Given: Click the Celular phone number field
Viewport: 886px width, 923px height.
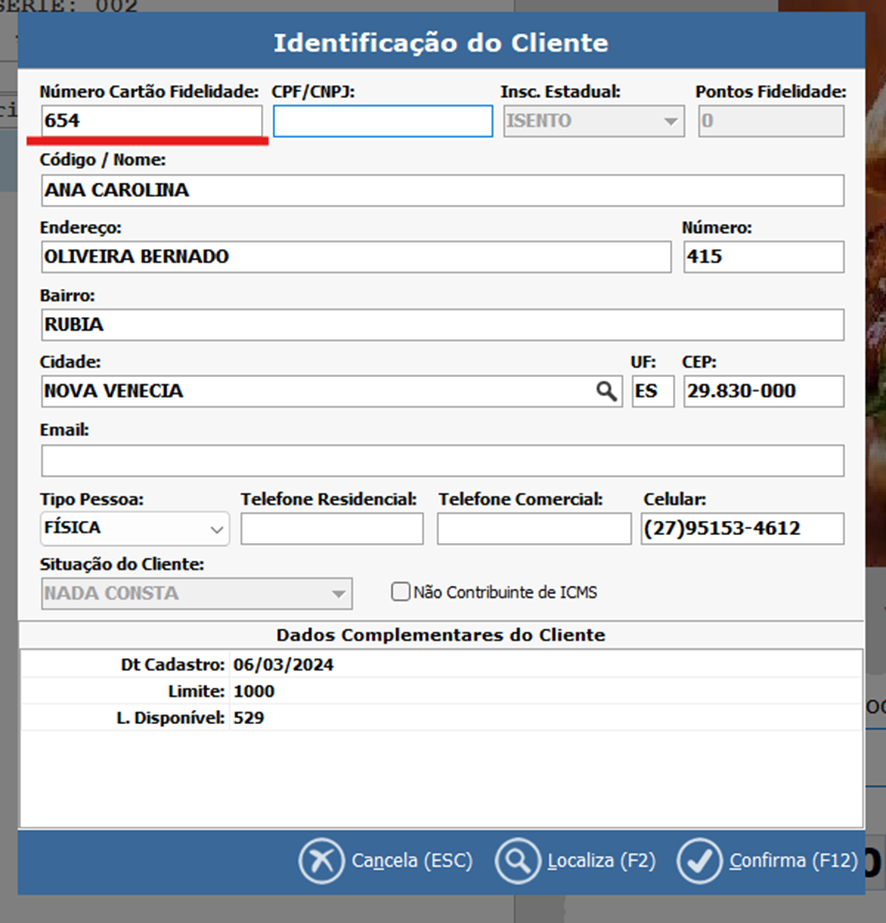Looking at the screenshot, I should click(741, 528).
